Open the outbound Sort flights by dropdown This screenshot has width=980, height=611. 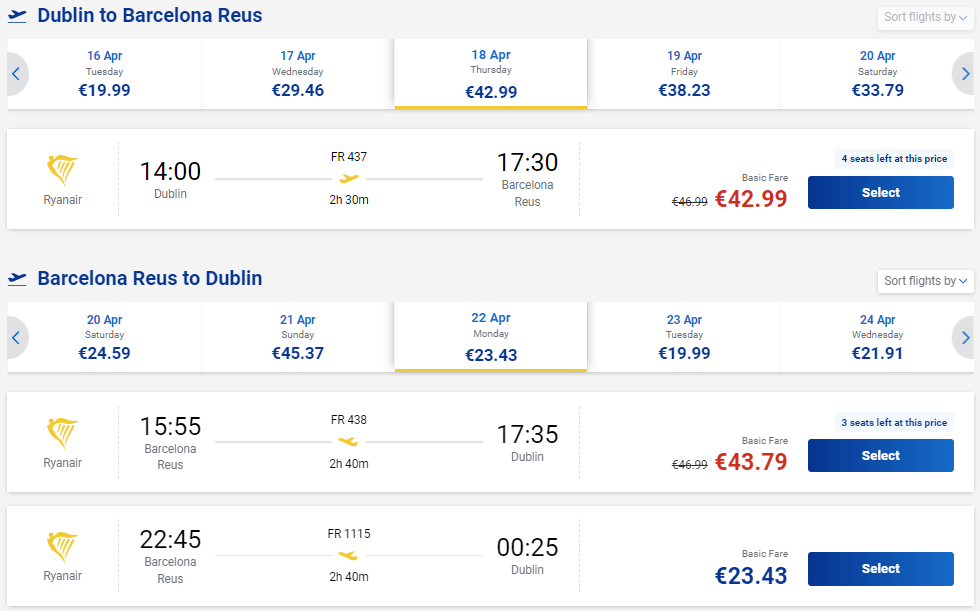coord(925,17)
